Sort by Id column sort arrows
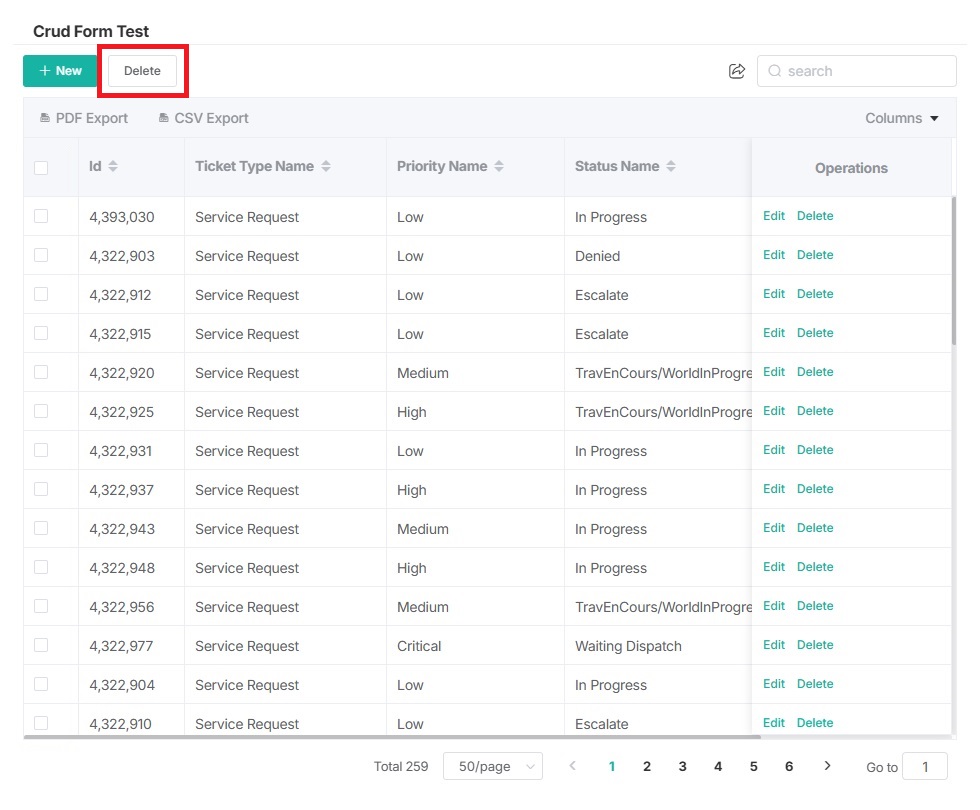This screenshot has width=980, height=810. point(113,166)
